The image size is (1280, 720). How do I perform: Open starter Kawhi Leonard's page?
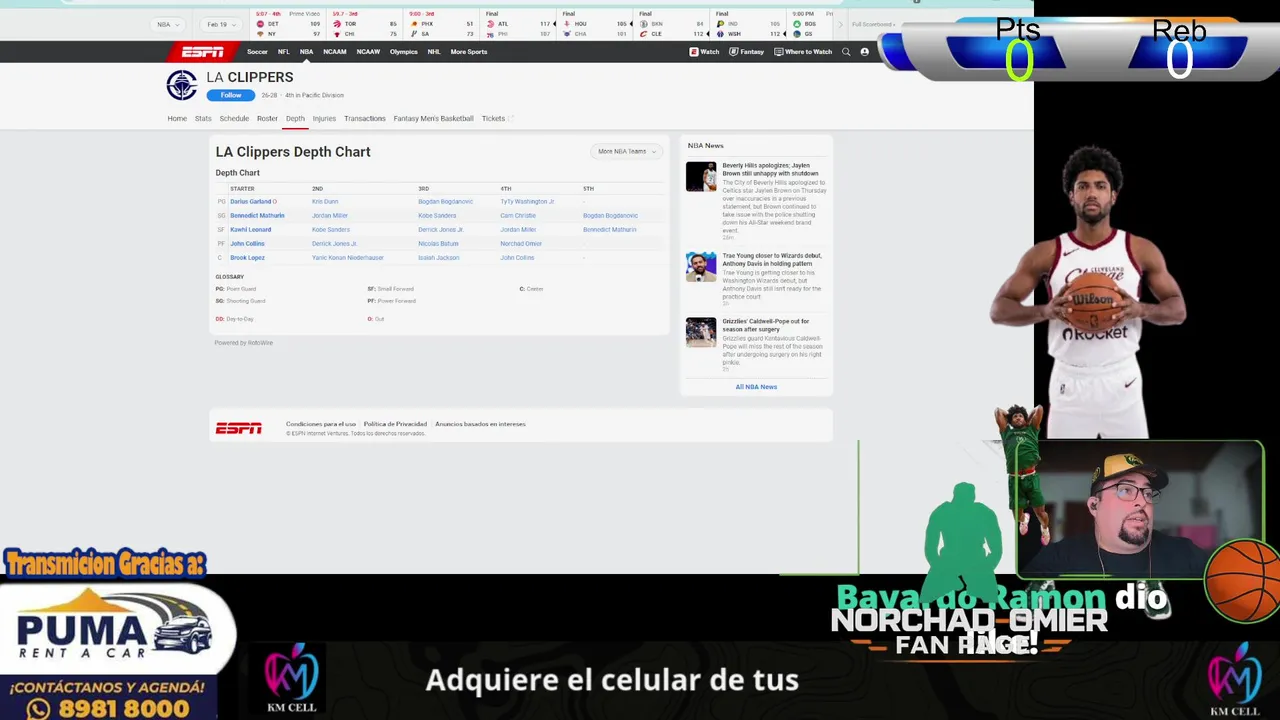pos(250,229)
